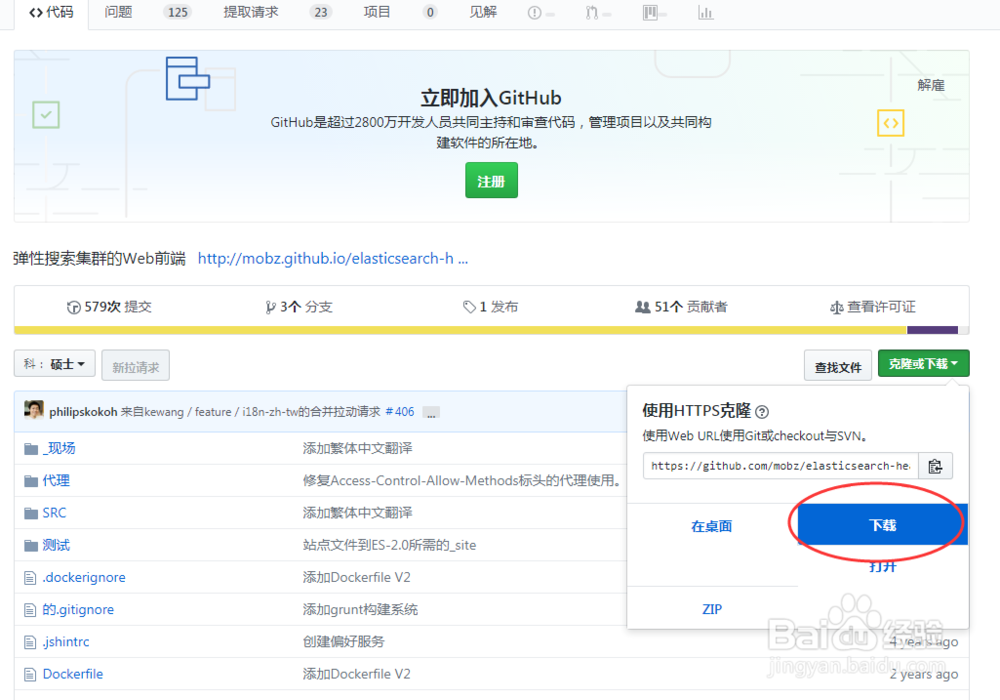The image size is (1000, 700).
Task: View the 51个 贡献者 contributors
Action: [x=681, y=307]
